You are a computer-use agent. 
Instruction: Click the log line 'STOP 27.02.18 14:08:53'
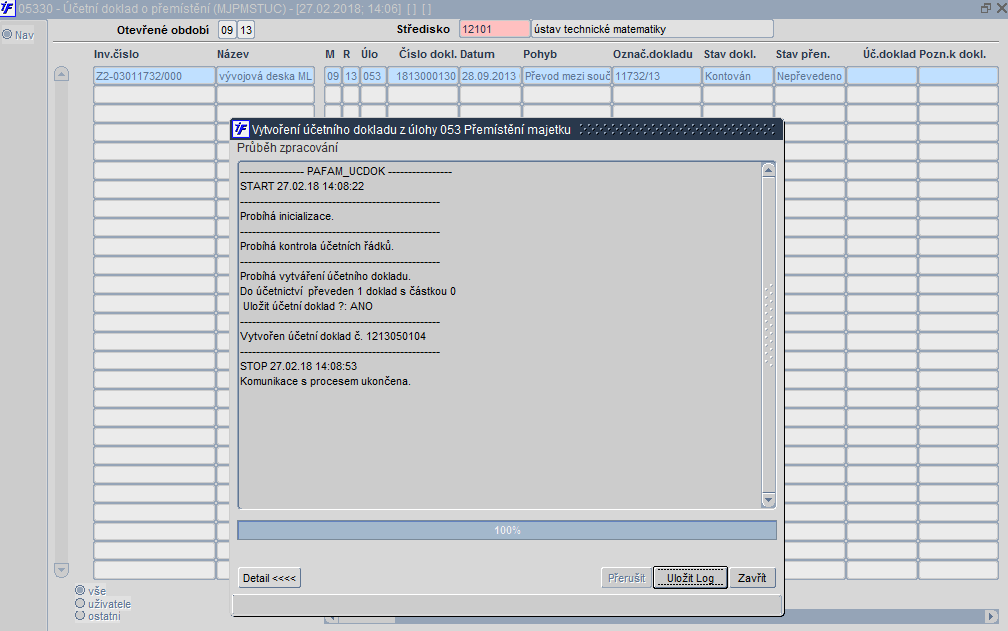click(298, 366)
